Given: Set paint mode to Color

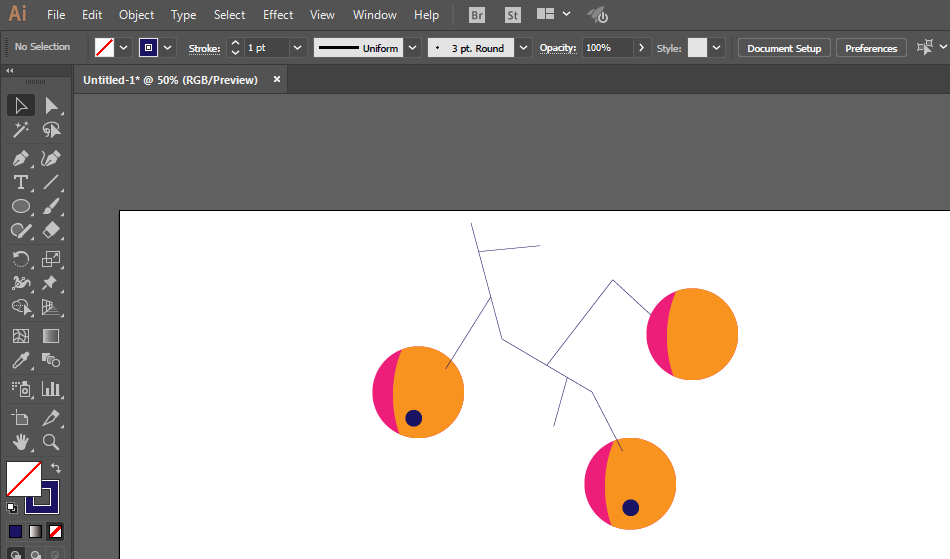Looking at the screenshot, I should coord(16,531).
